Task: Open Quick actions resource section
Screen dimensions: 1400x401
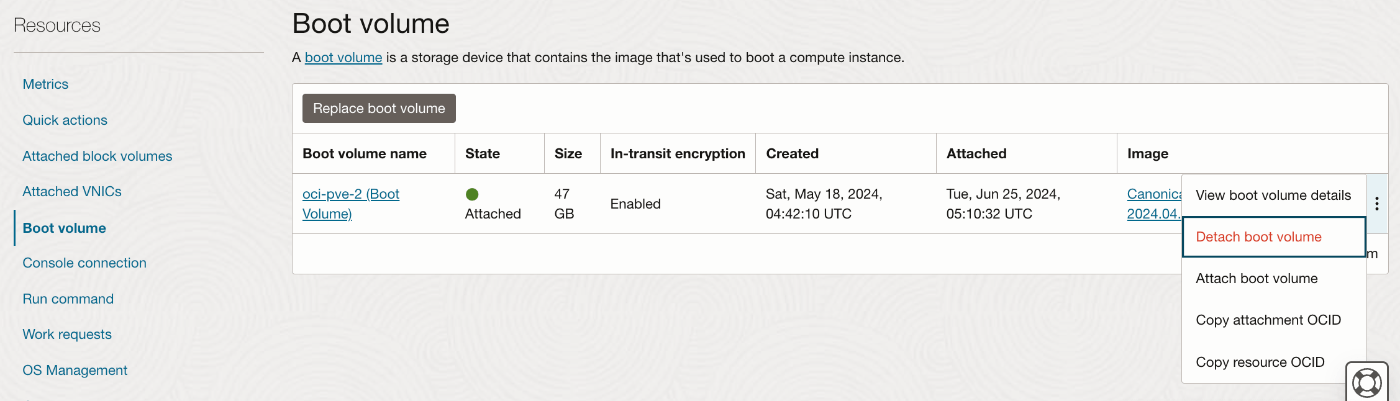Action: click(x=65, y=120)
